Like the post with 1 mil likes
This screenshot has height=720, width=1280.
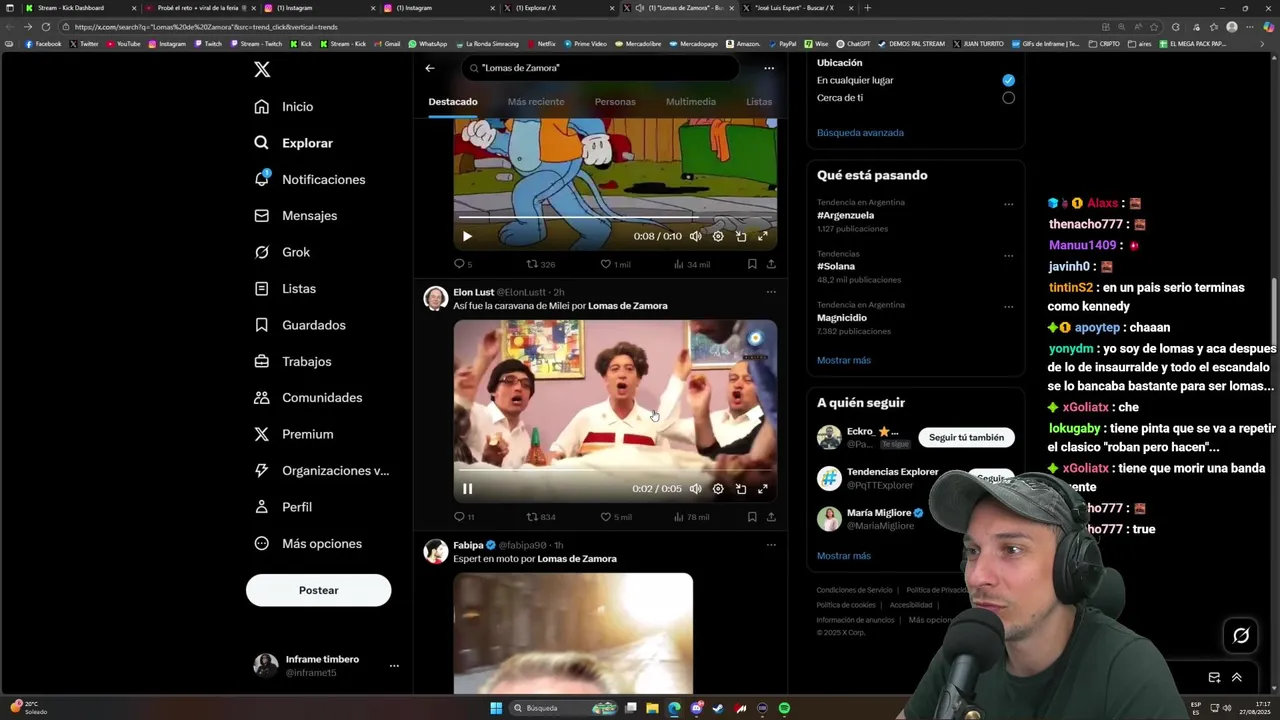pos(615,264)
